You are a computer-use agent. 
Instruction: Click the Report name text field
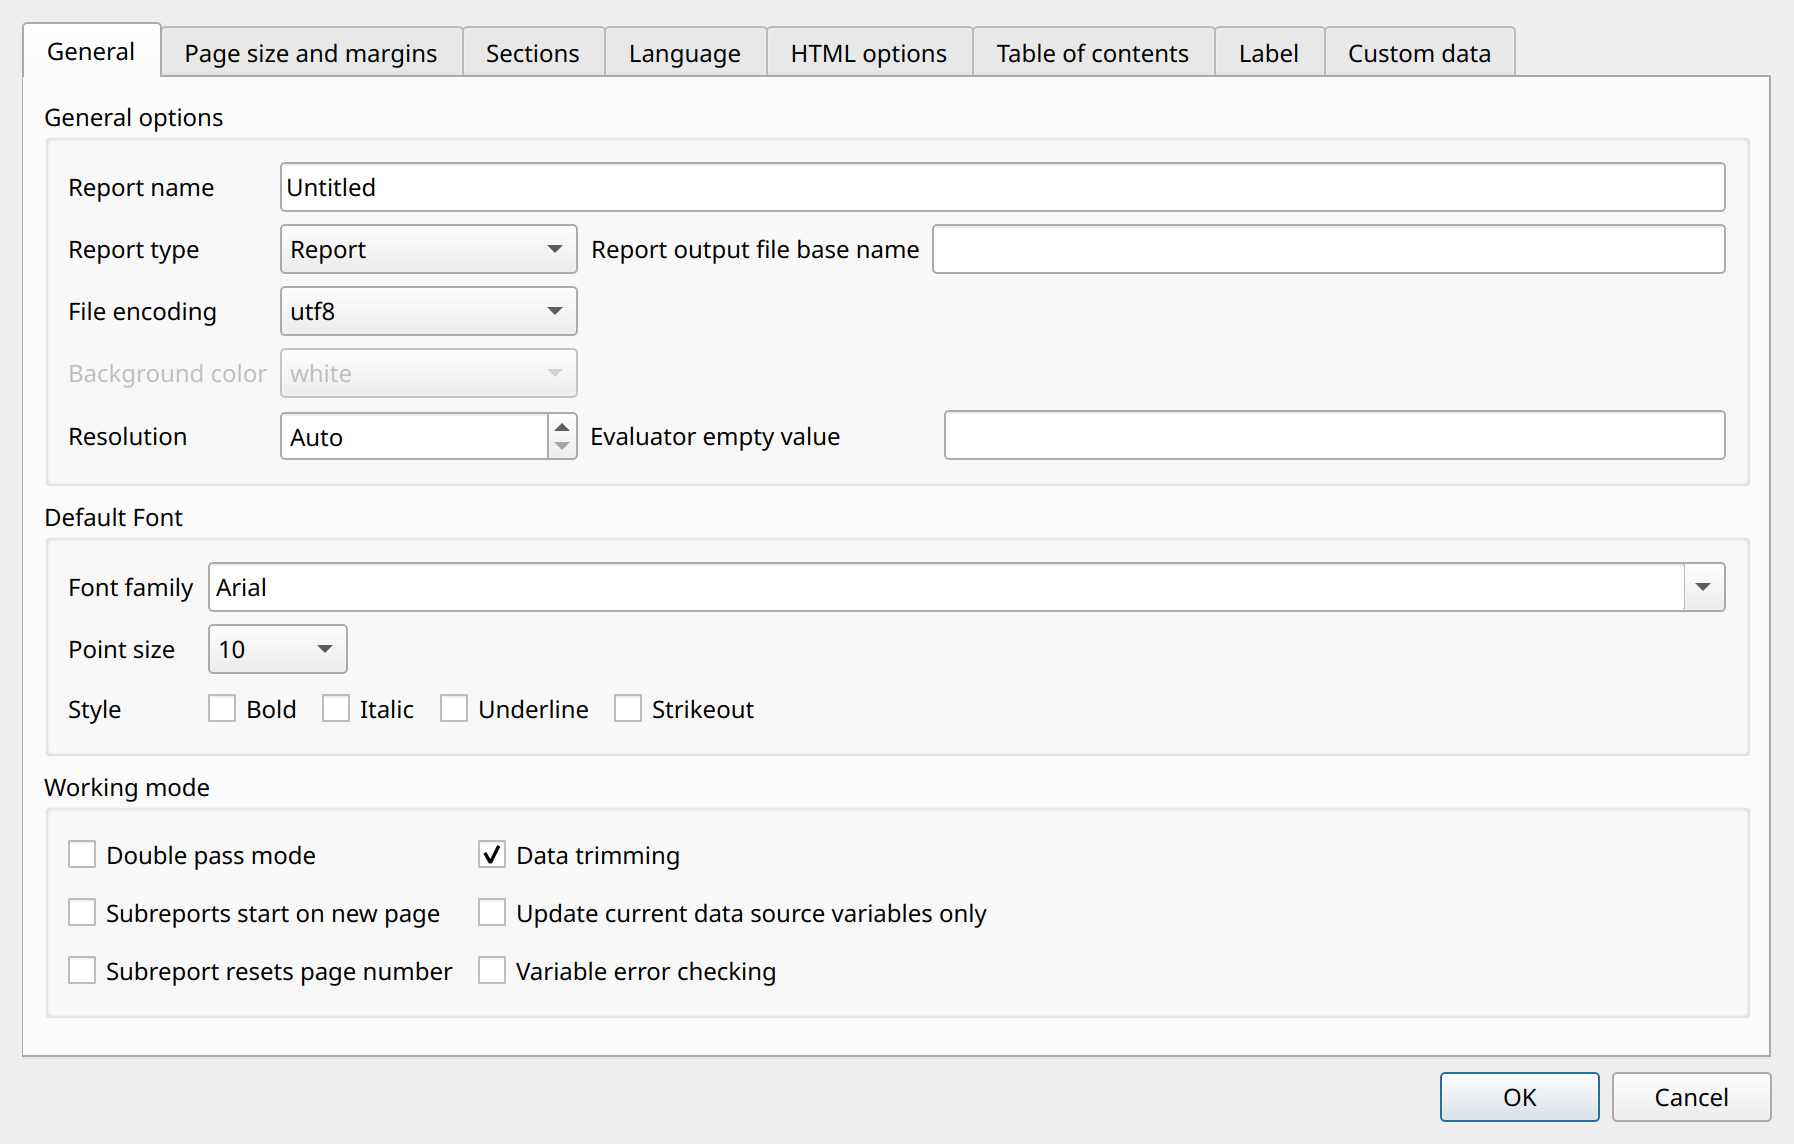pos(1002,187)
